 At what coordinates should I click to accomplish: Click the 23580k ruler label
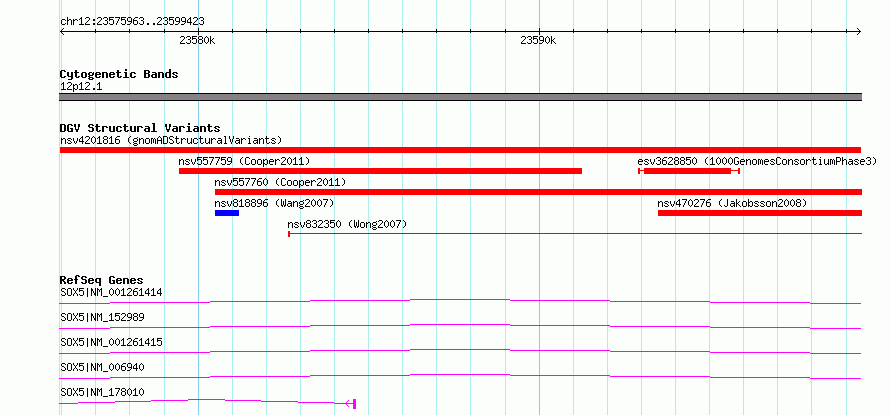(x=197, y=40)
